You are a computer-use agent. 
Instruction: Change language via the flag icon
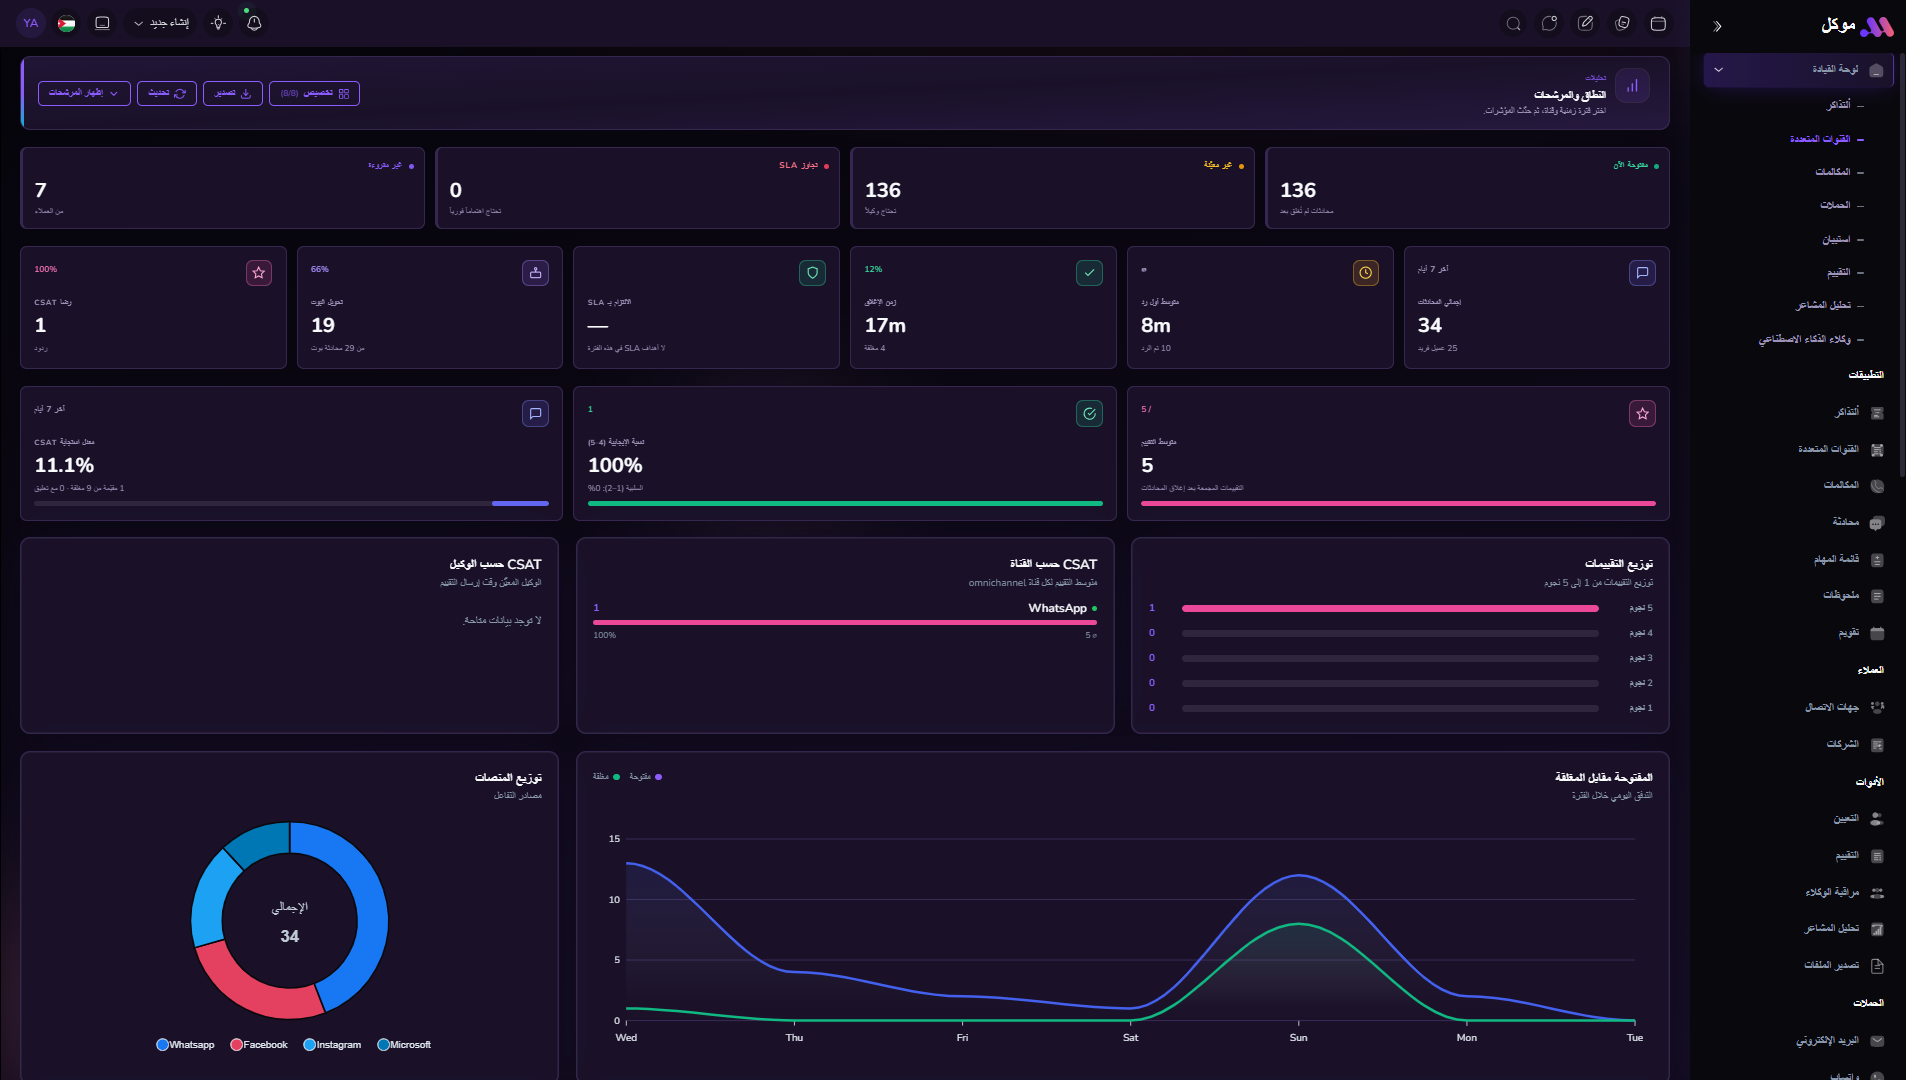coord(66,23)
